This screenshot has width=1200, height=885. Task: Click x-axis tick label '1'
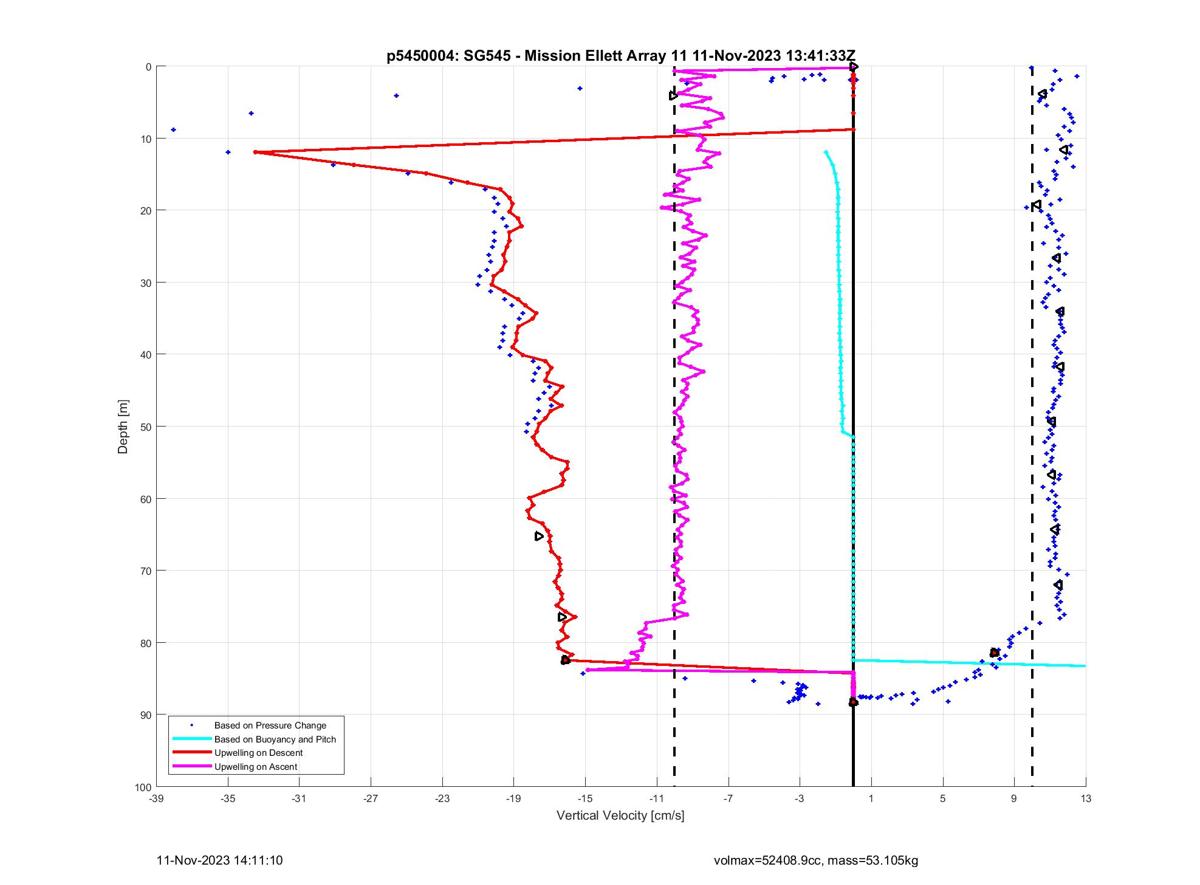[871, 798]
